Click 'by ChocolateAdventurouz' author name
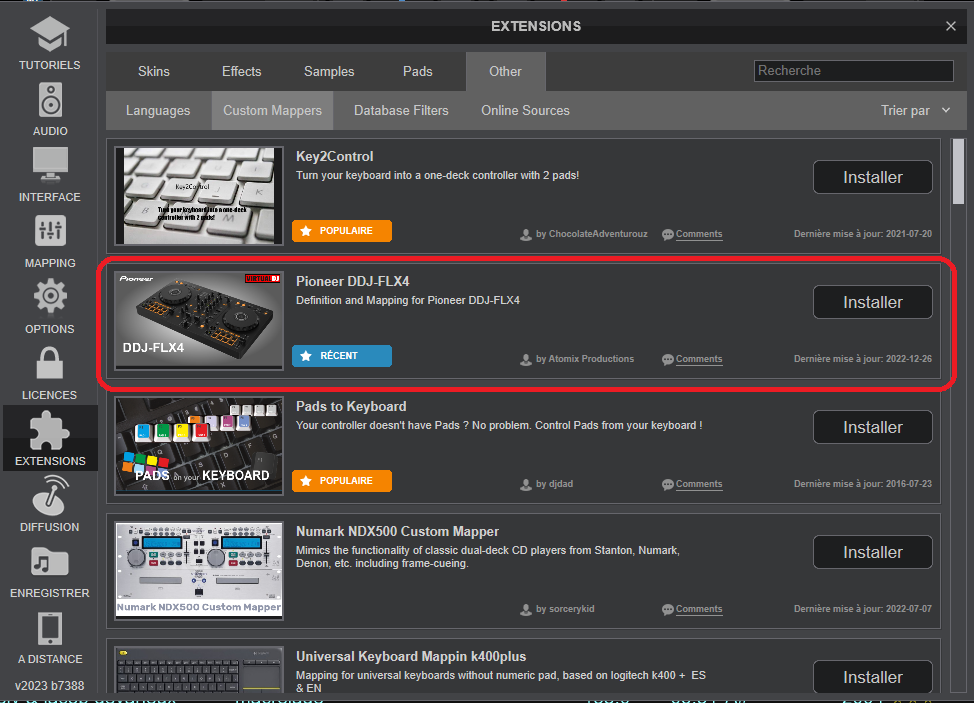Screen dimensions: 974x703 [x=591, y=234]
